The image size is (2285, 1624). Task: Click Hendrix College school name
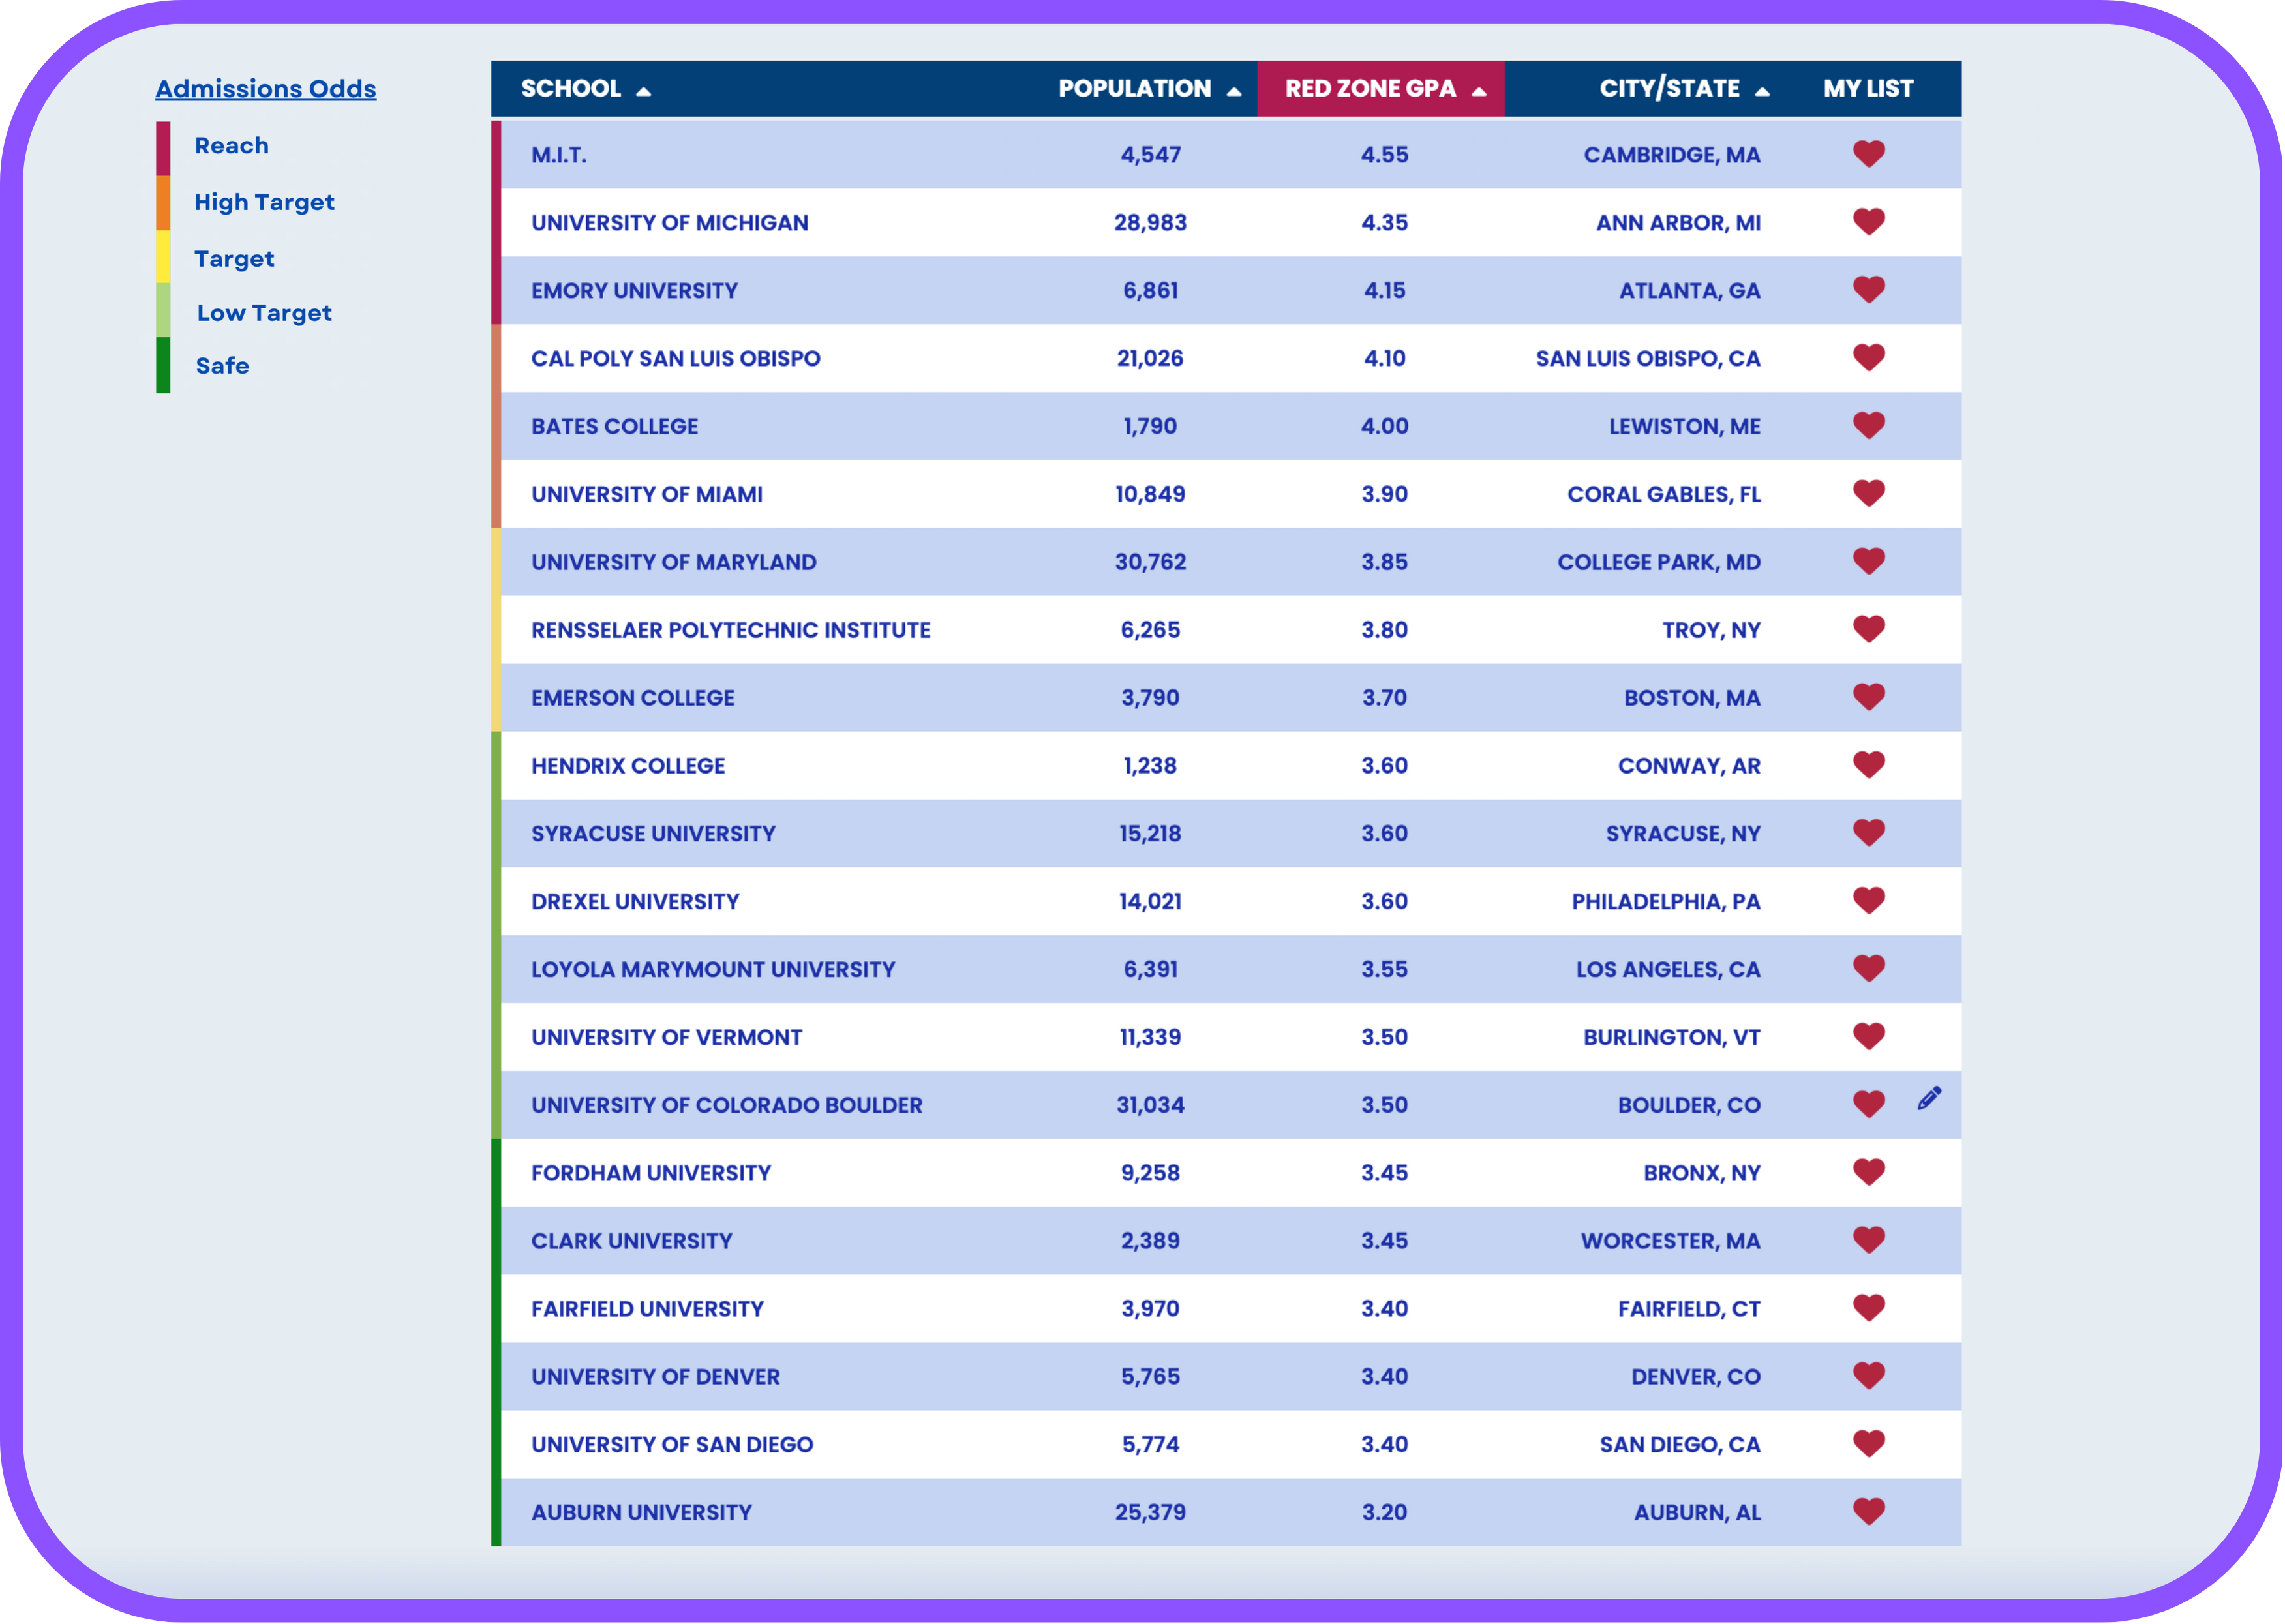[628, 767]
